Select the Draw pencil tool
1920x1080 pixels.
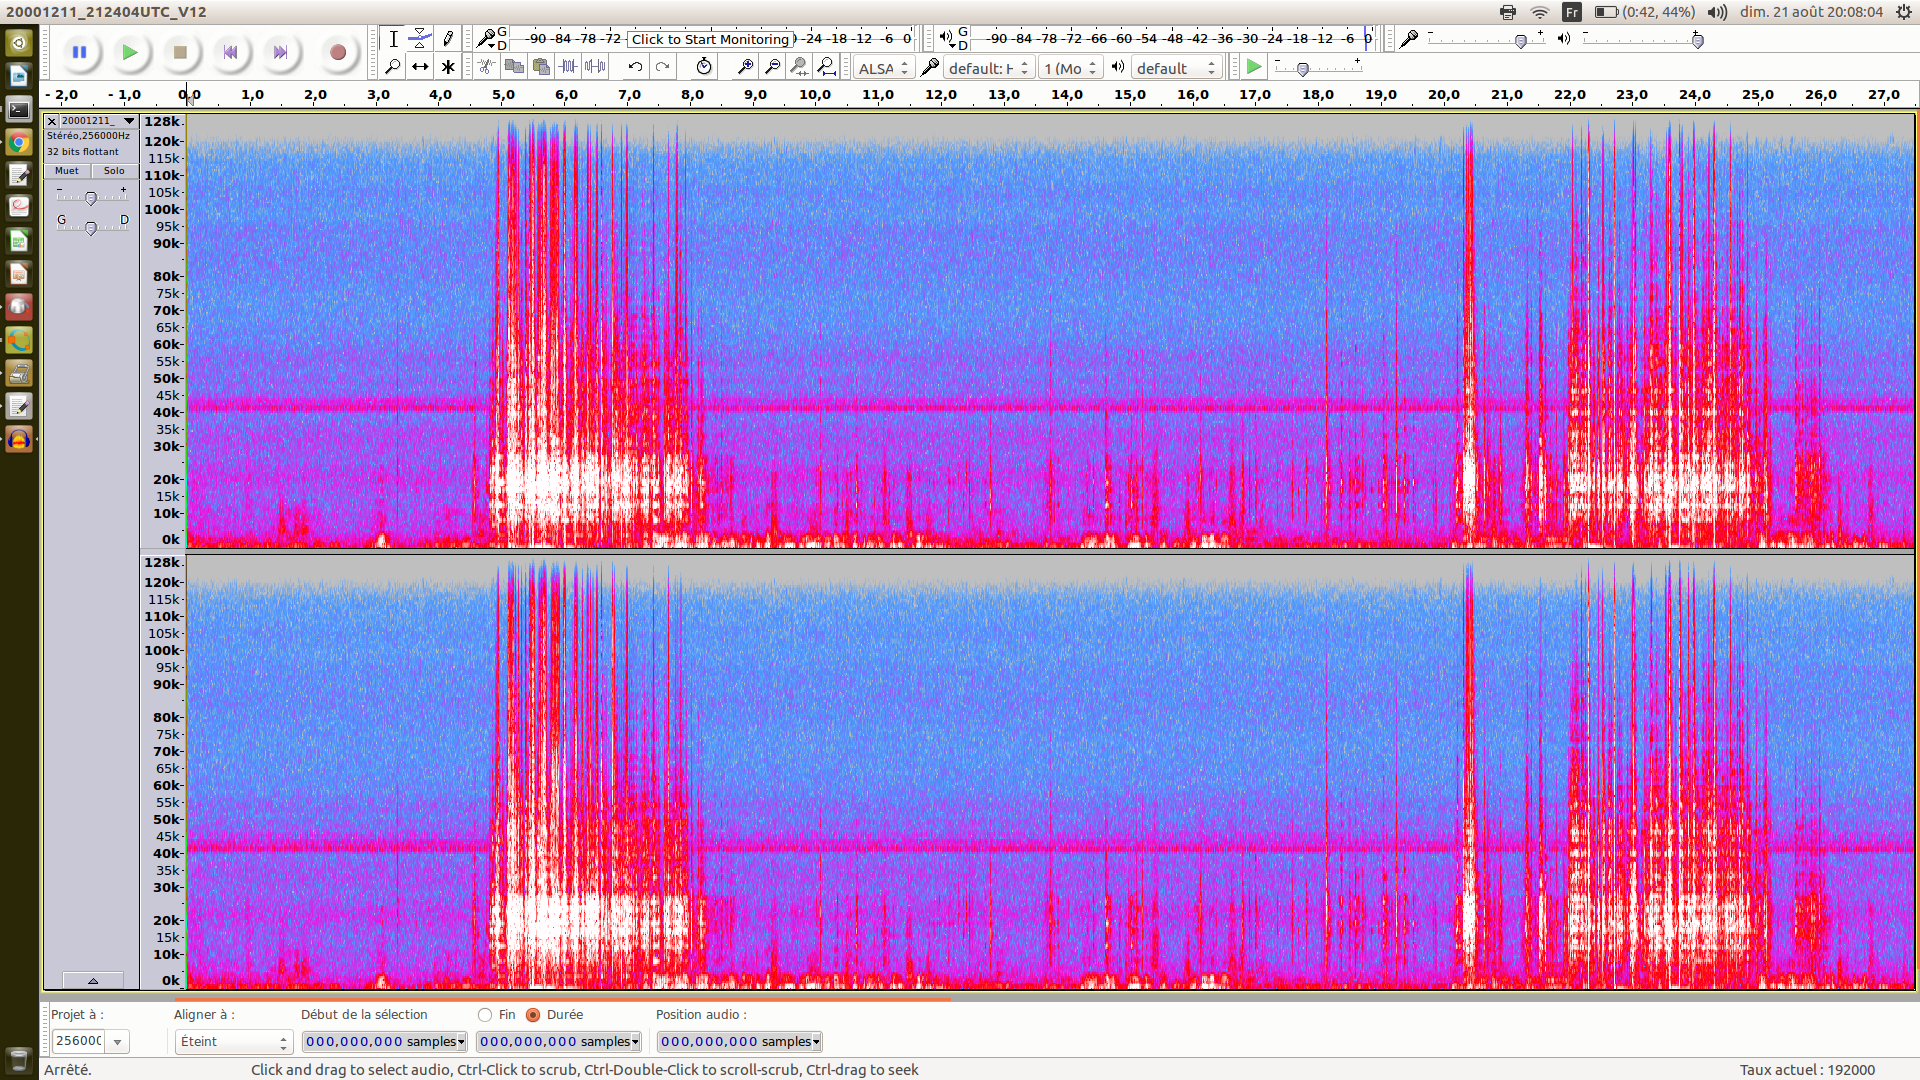[448, 39]
